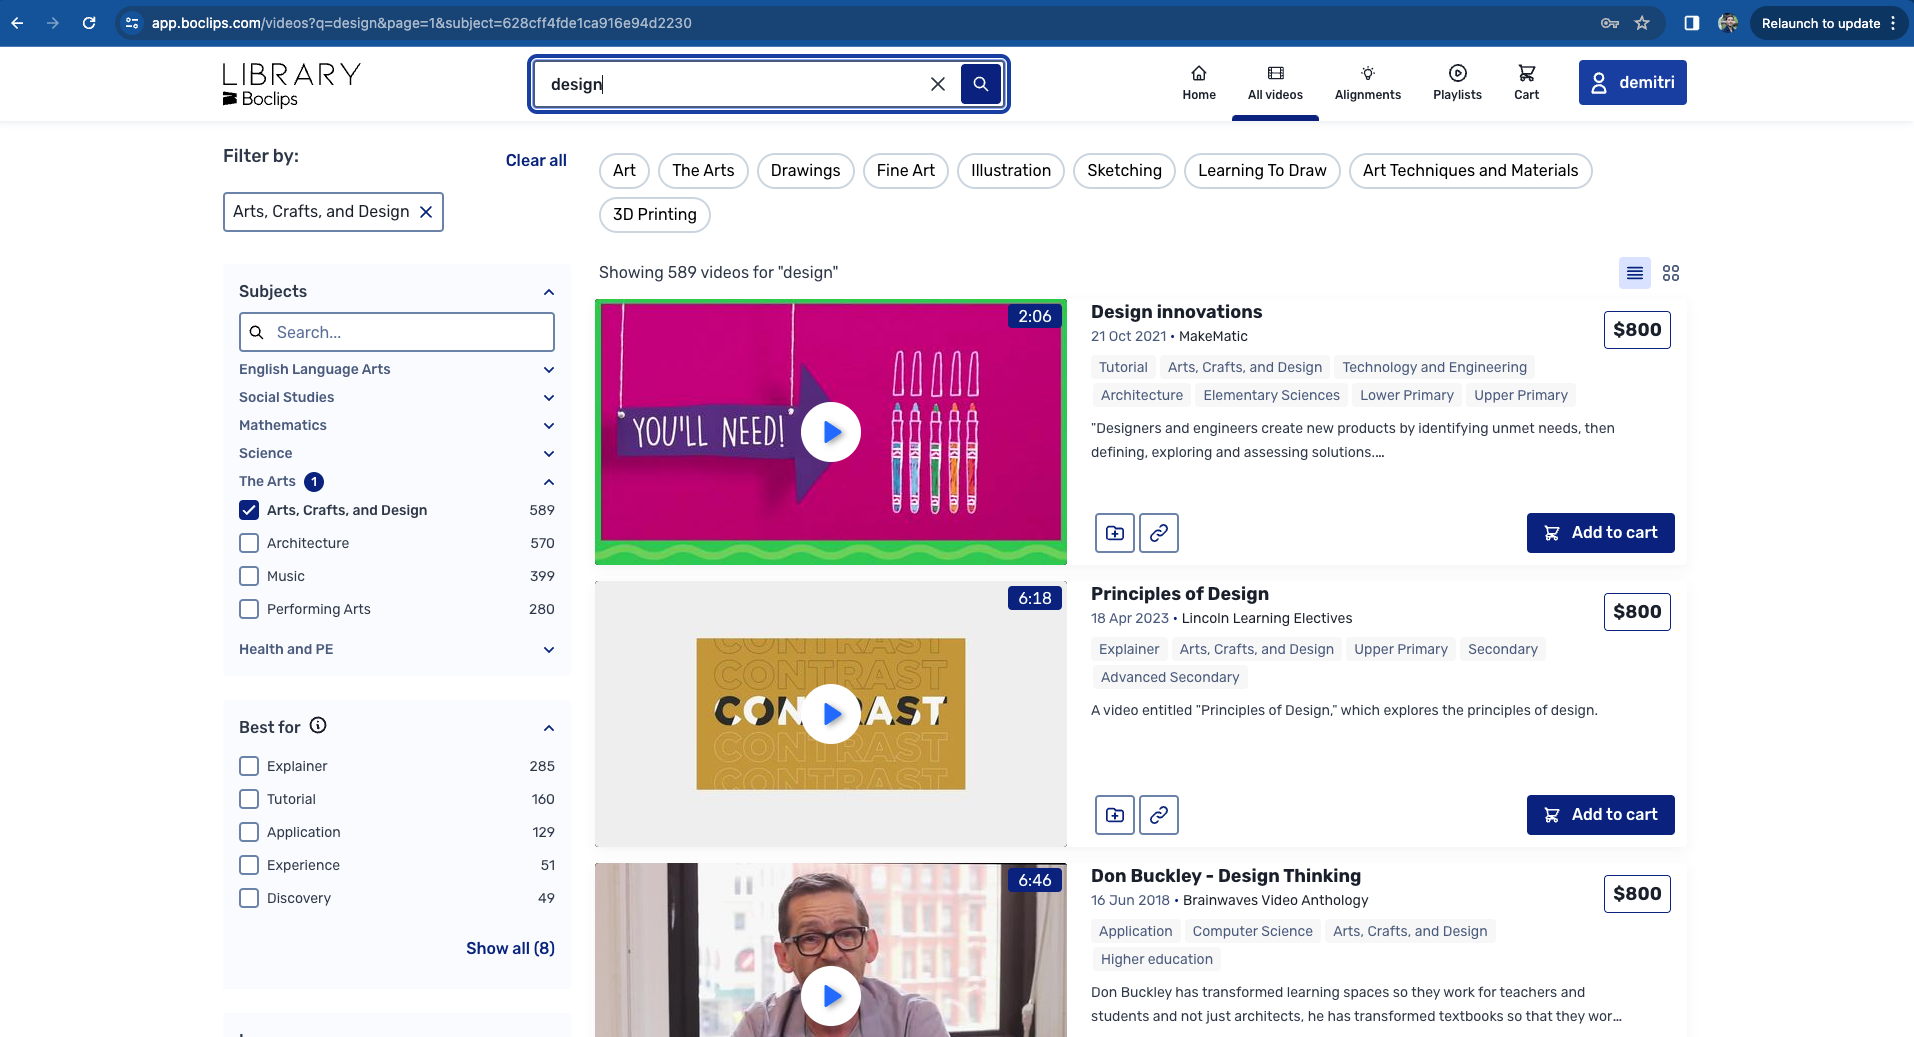This screenshot has height=1037, width=1914.
Task: Open the Design innovations title
Action: (1176, 312)
